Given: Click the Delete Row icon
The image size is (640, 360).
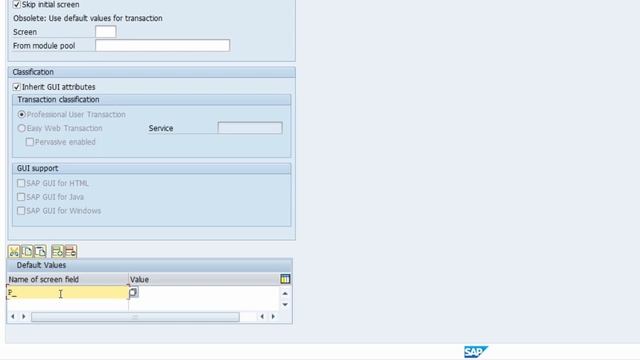Looking at the screenshot, I should (71, 251).
